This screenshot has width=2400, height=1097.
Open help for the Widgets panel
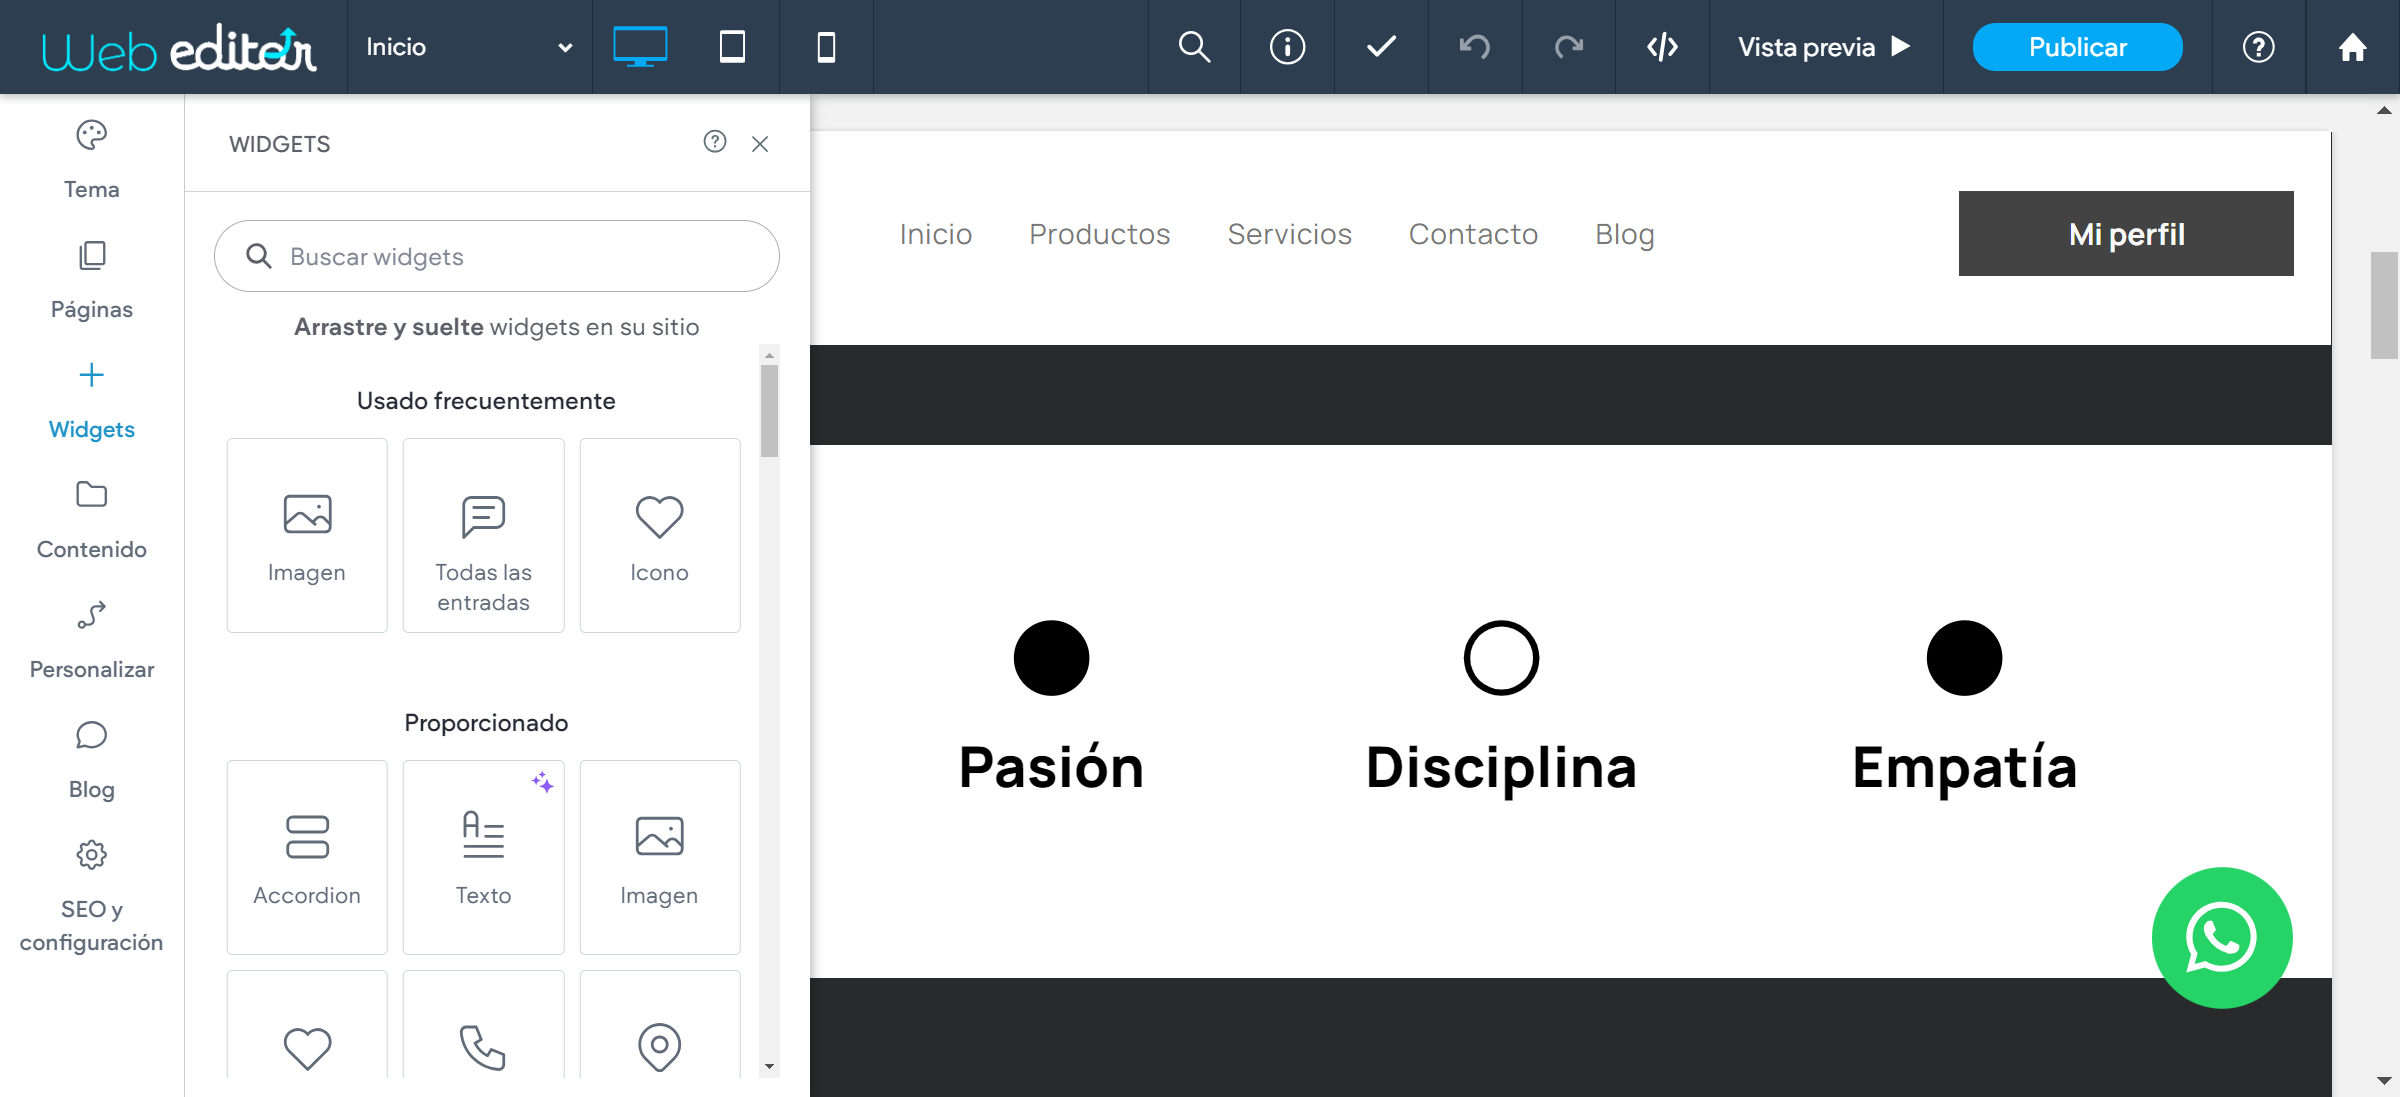click(x=714, y=142)
